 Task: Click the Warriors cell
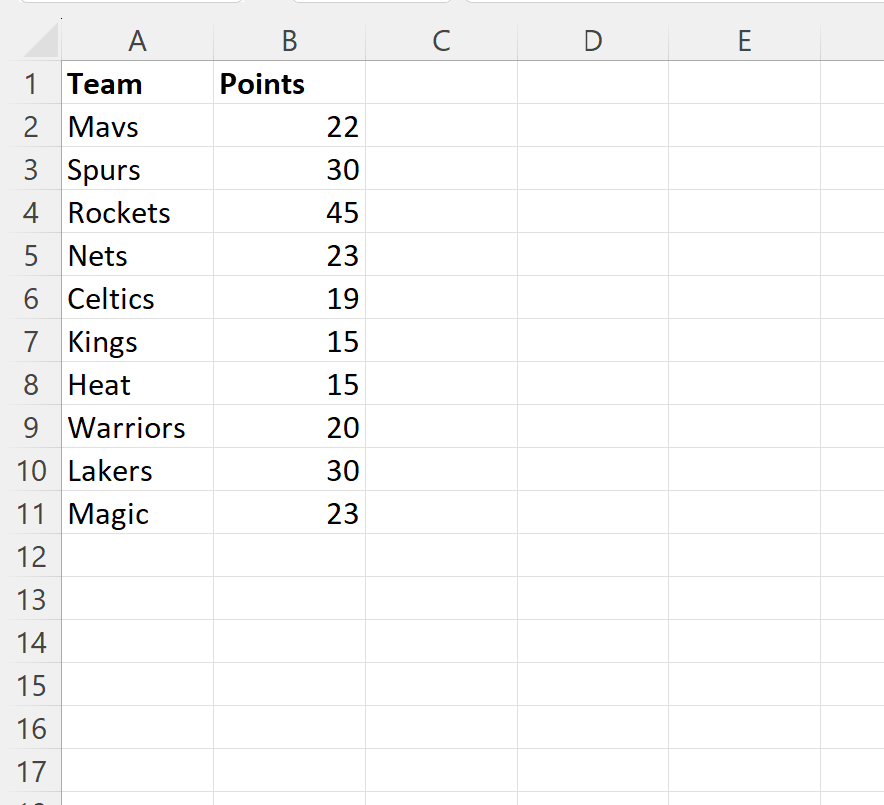click(137, 428)
